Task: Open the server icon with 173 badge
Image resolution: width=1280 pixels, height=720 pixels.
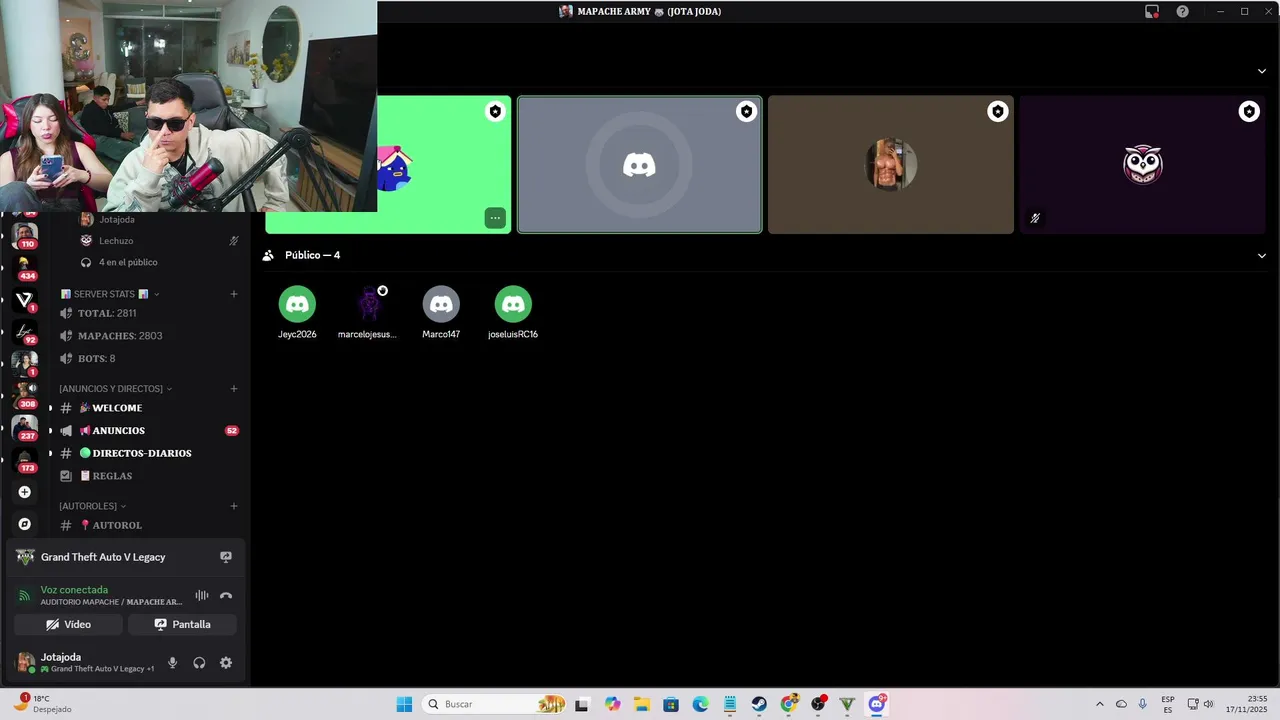Action: (x=25, y=459)
